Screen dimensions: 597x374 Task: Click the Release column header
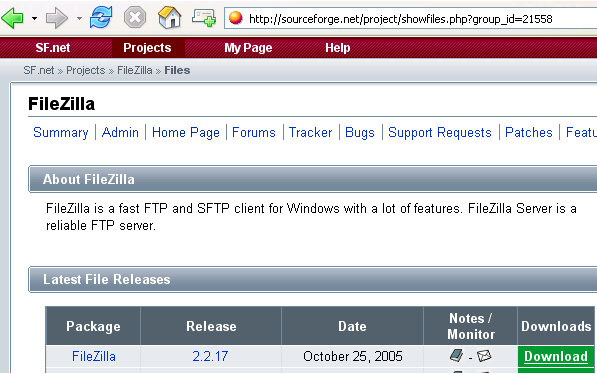[211, 326]
